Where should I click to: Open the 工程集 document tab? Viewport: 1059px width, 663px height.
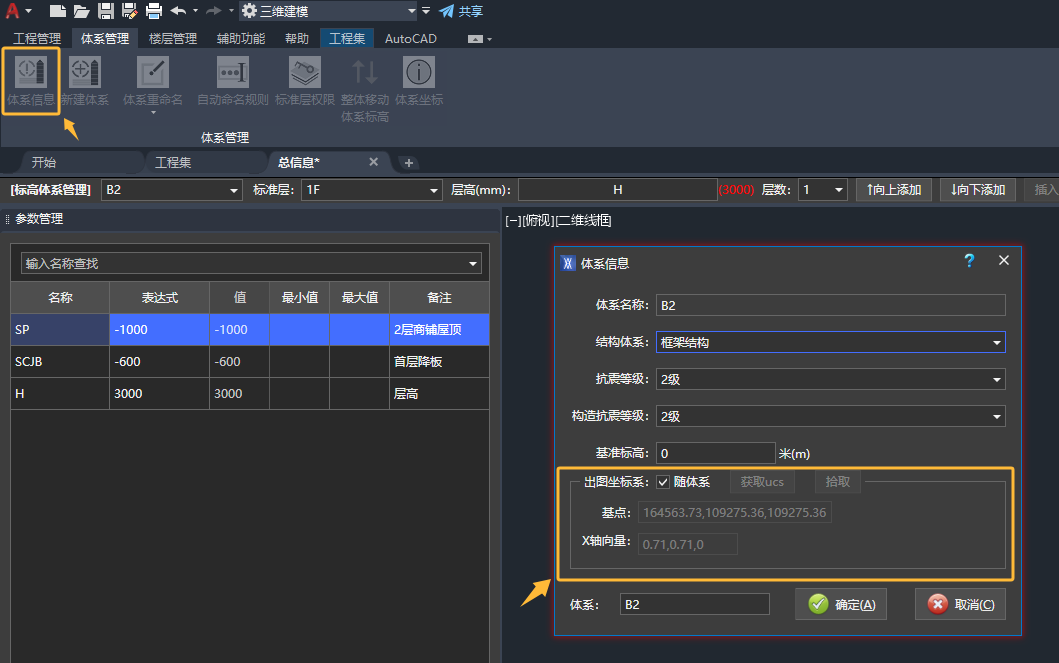coord(173,162)
